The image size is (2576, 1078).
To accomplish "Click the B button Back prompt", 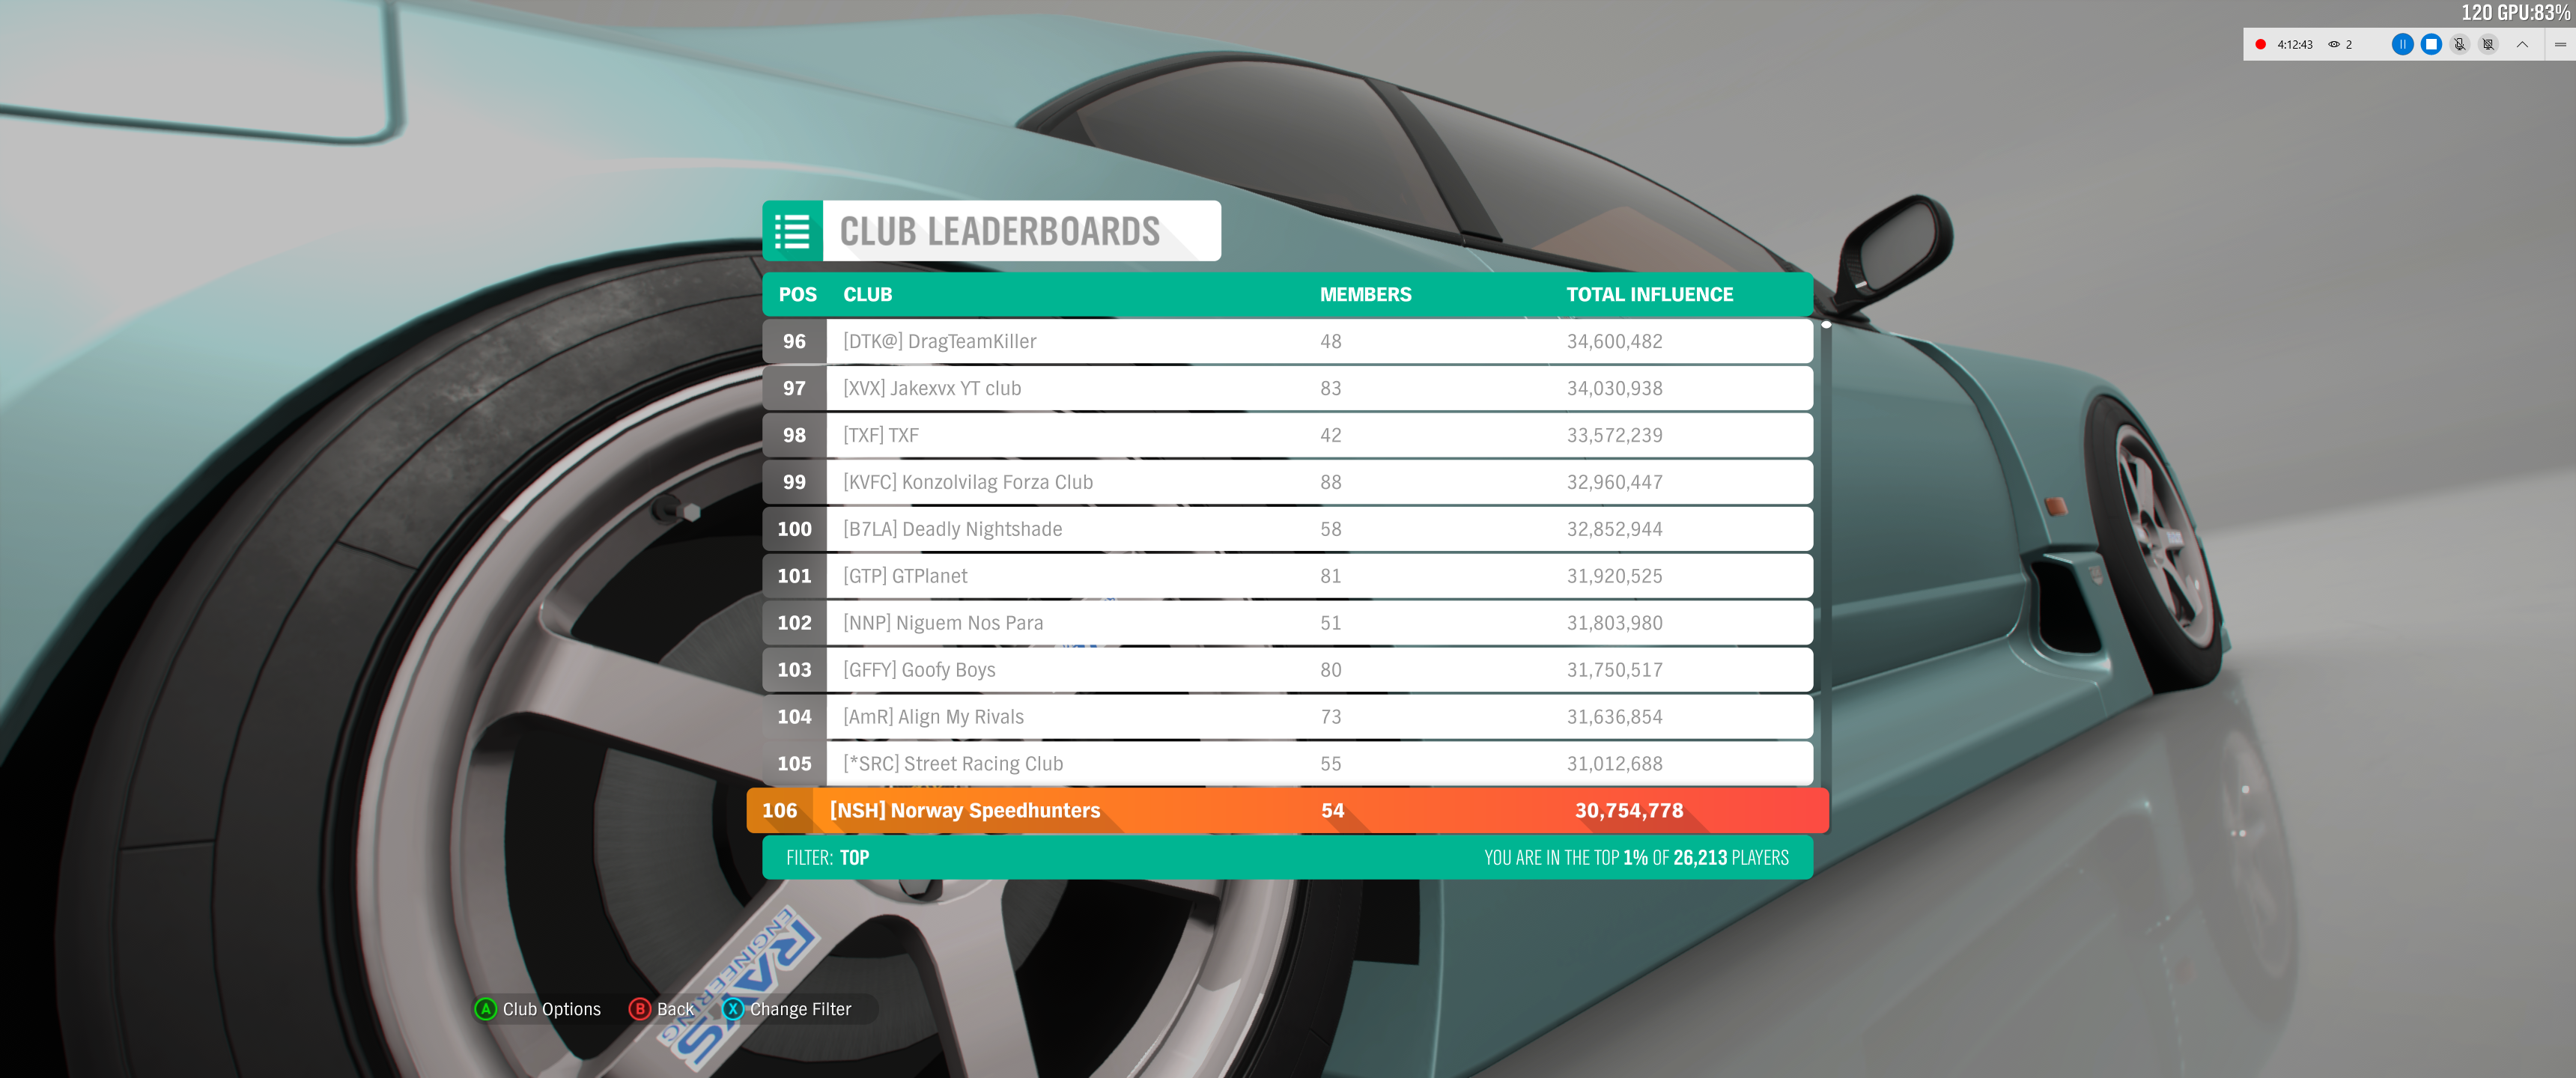I will pos(662,1009).
